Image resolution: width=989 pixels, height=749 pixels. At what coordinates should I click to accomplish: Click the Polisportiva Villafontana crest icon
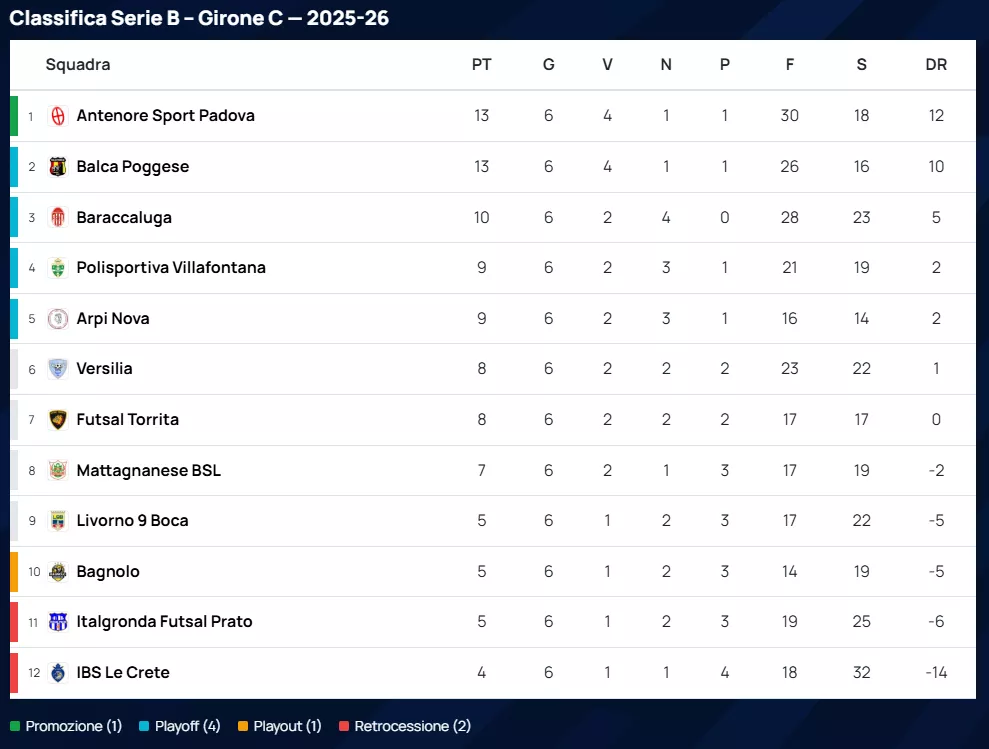tap(58, 268)
